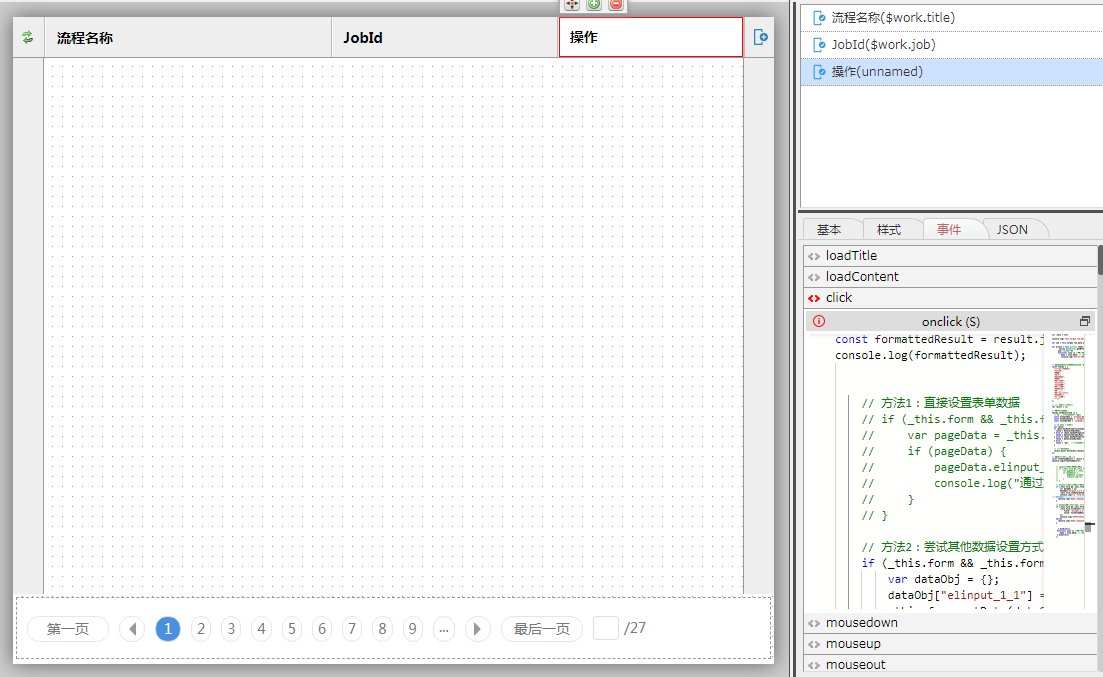
Task: Click the 方法1 comment line in code
Action: click(x=941, y=403)
